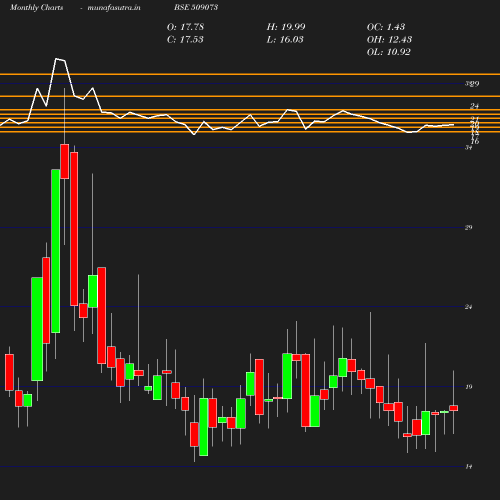Select the "BSE 509073" symbol text
This screenshot has height=500, width=500.
pyautogui.click(x=196, y=7)
